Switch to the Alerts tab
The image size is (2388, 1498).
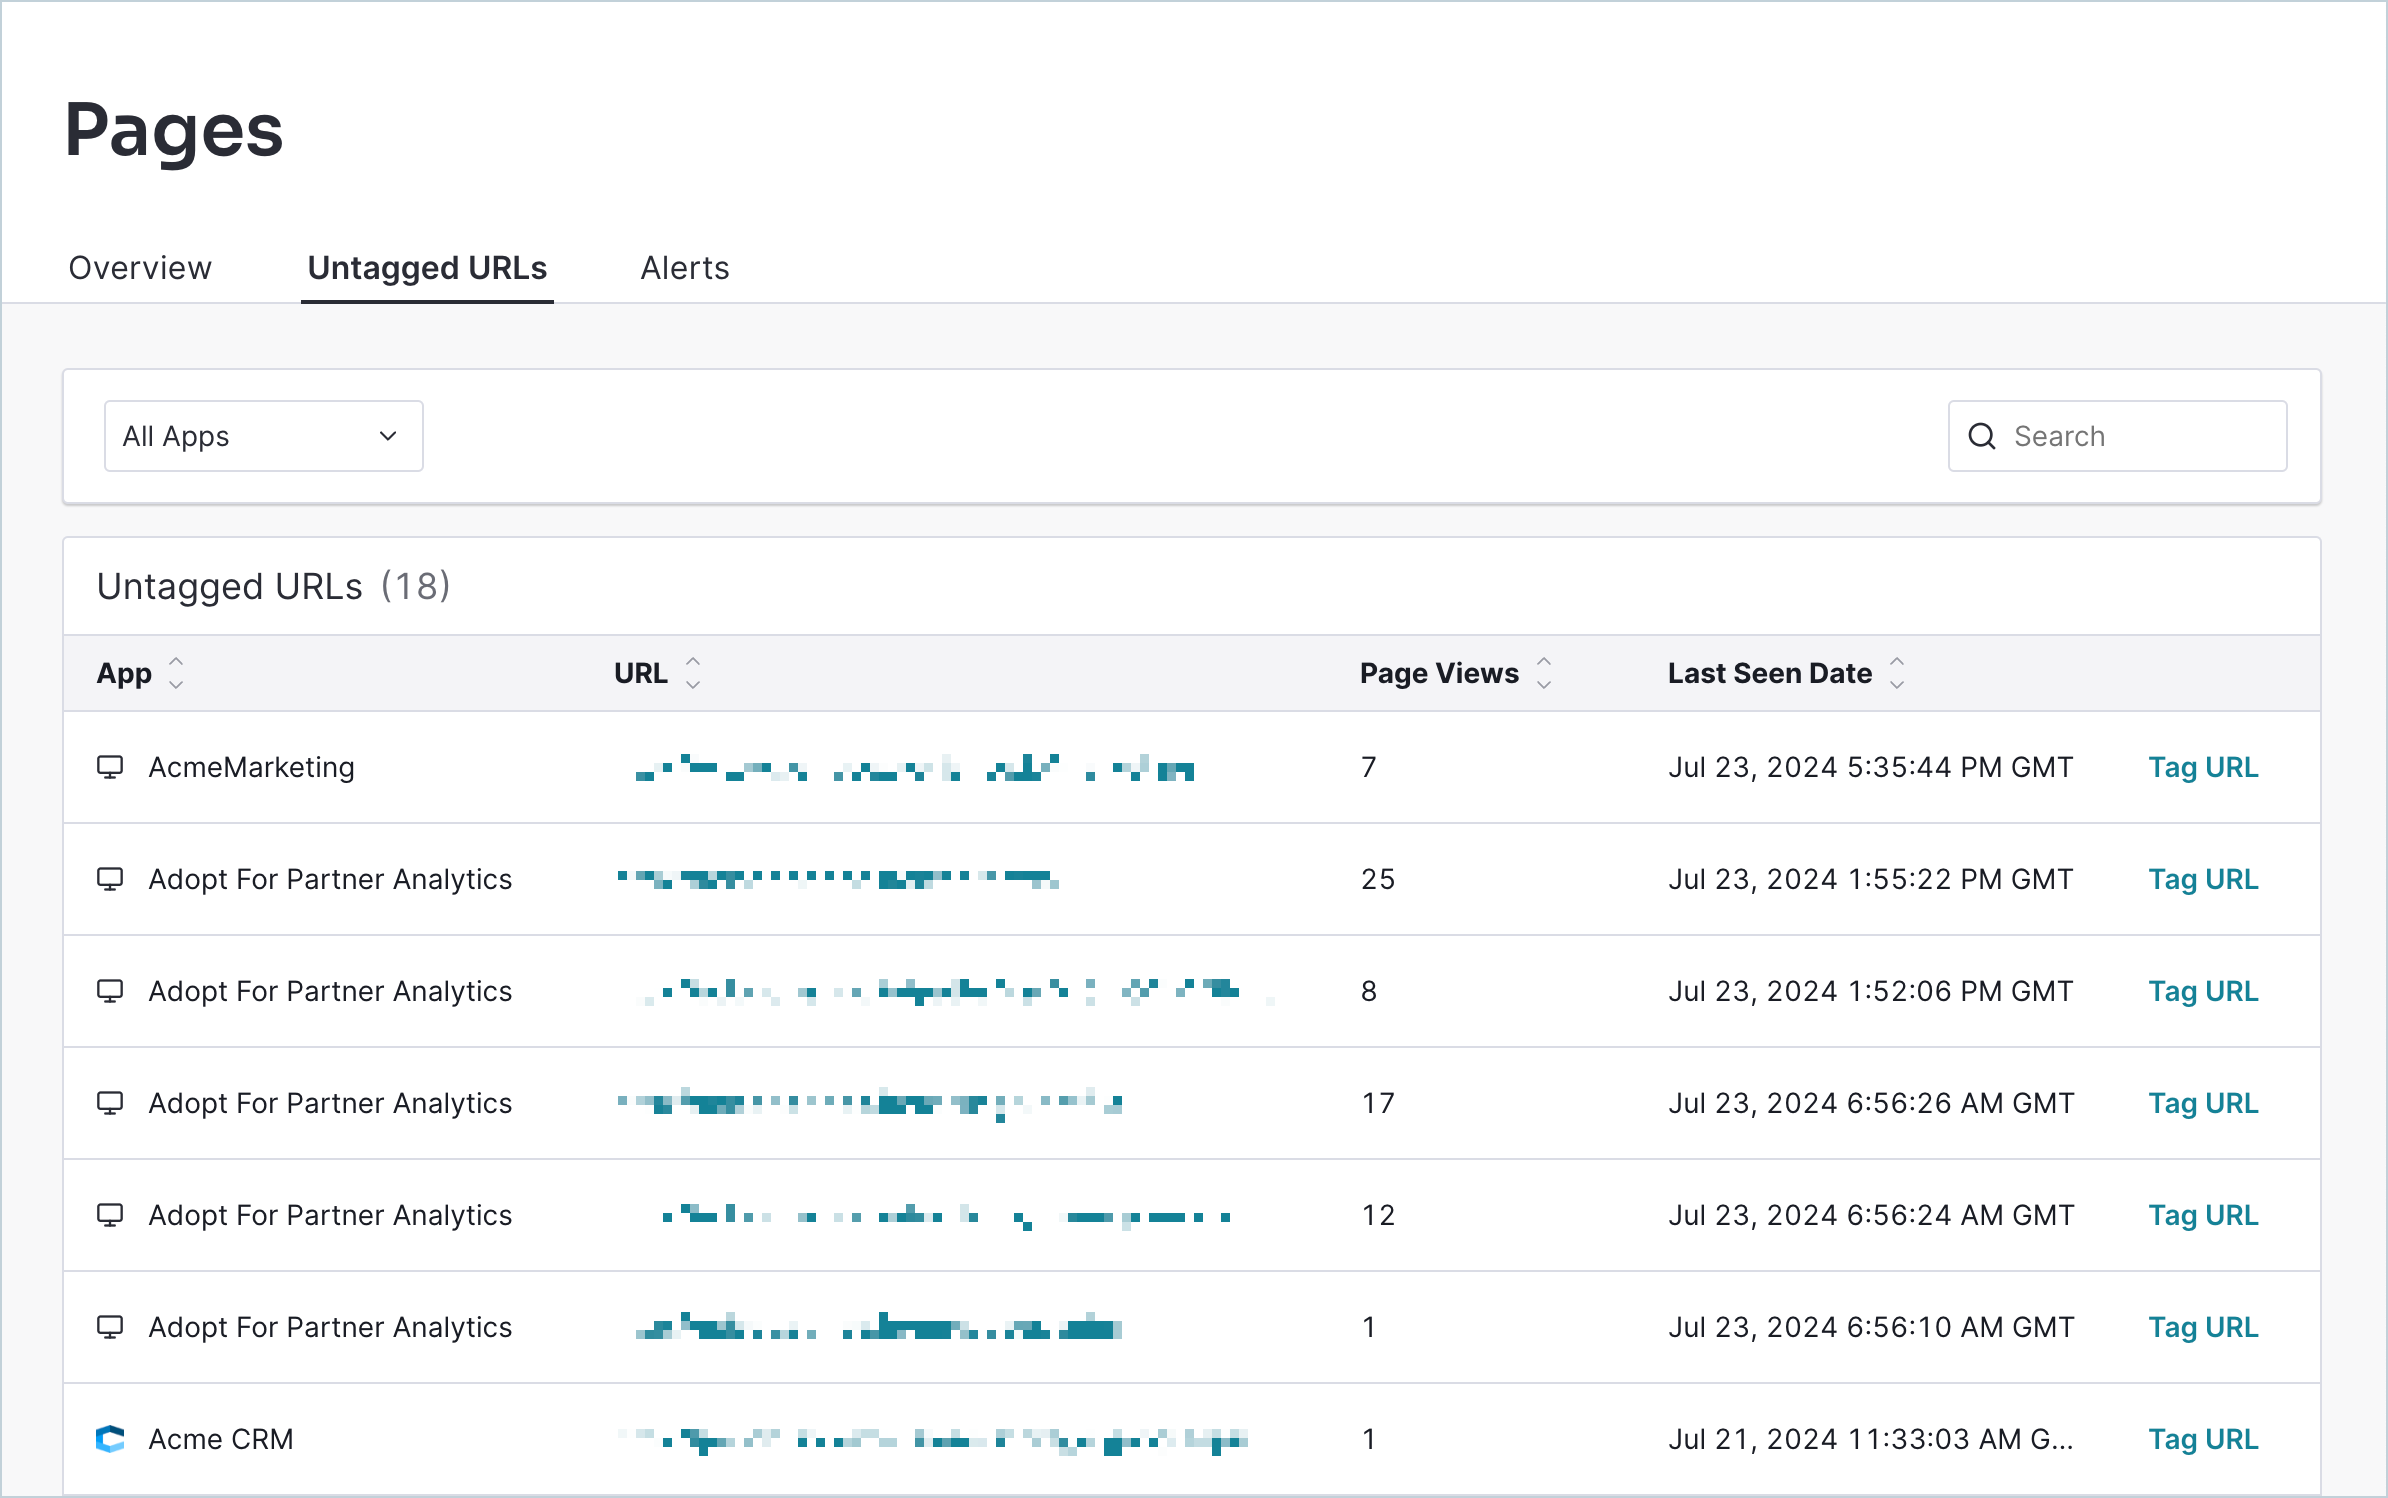[685, 268]
